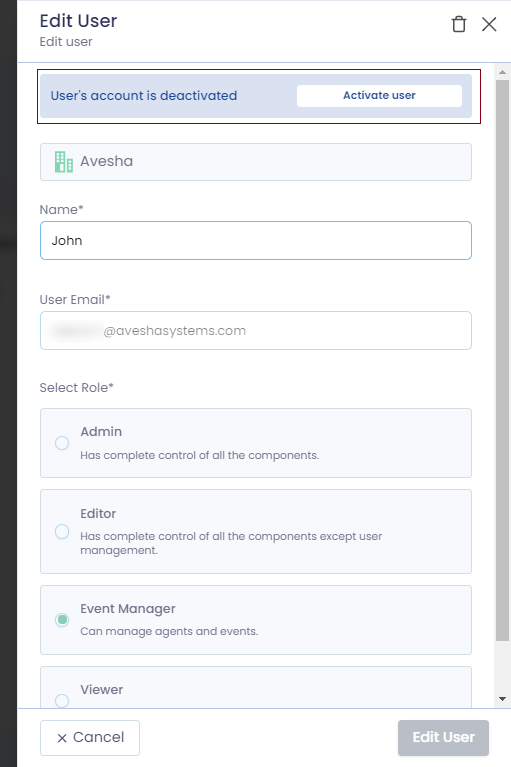Click the X icon in Cancel

[62, 738]
